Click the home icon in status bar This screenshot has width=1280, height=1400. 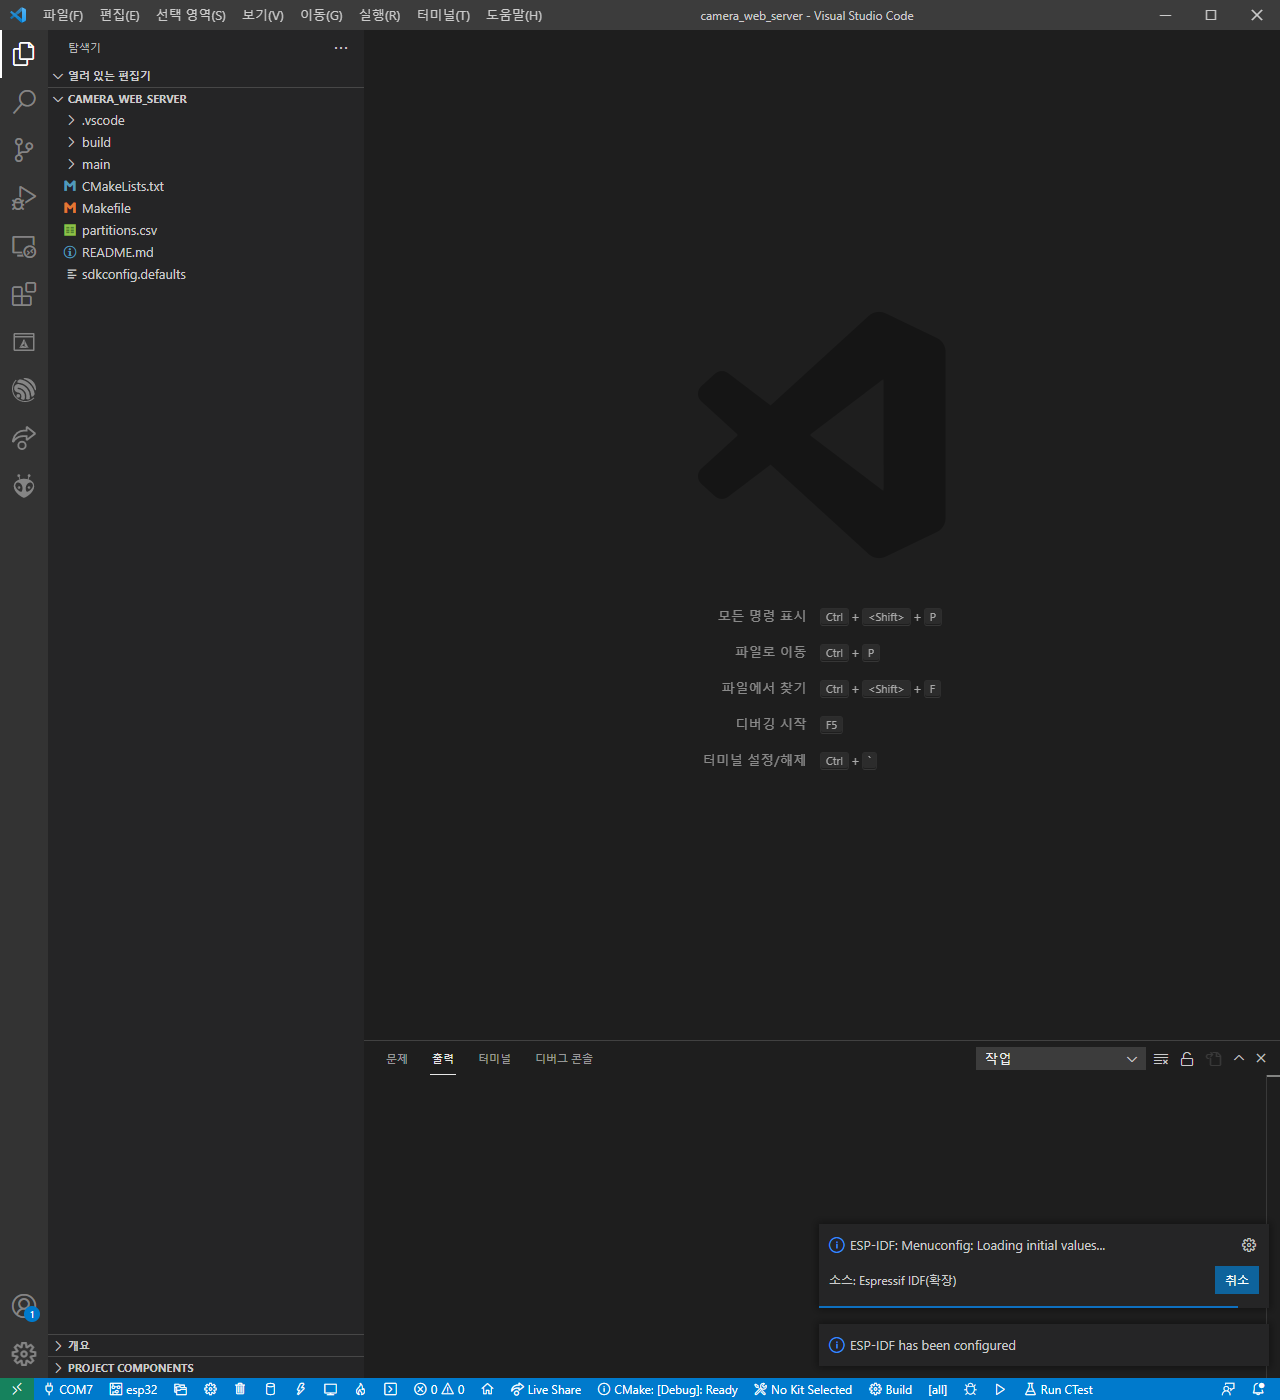[x=487, y=1389]
